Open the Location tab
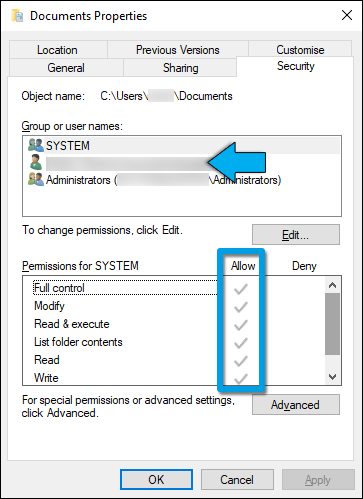This screenshot has height=499, width=363. (x=57, y=50)
